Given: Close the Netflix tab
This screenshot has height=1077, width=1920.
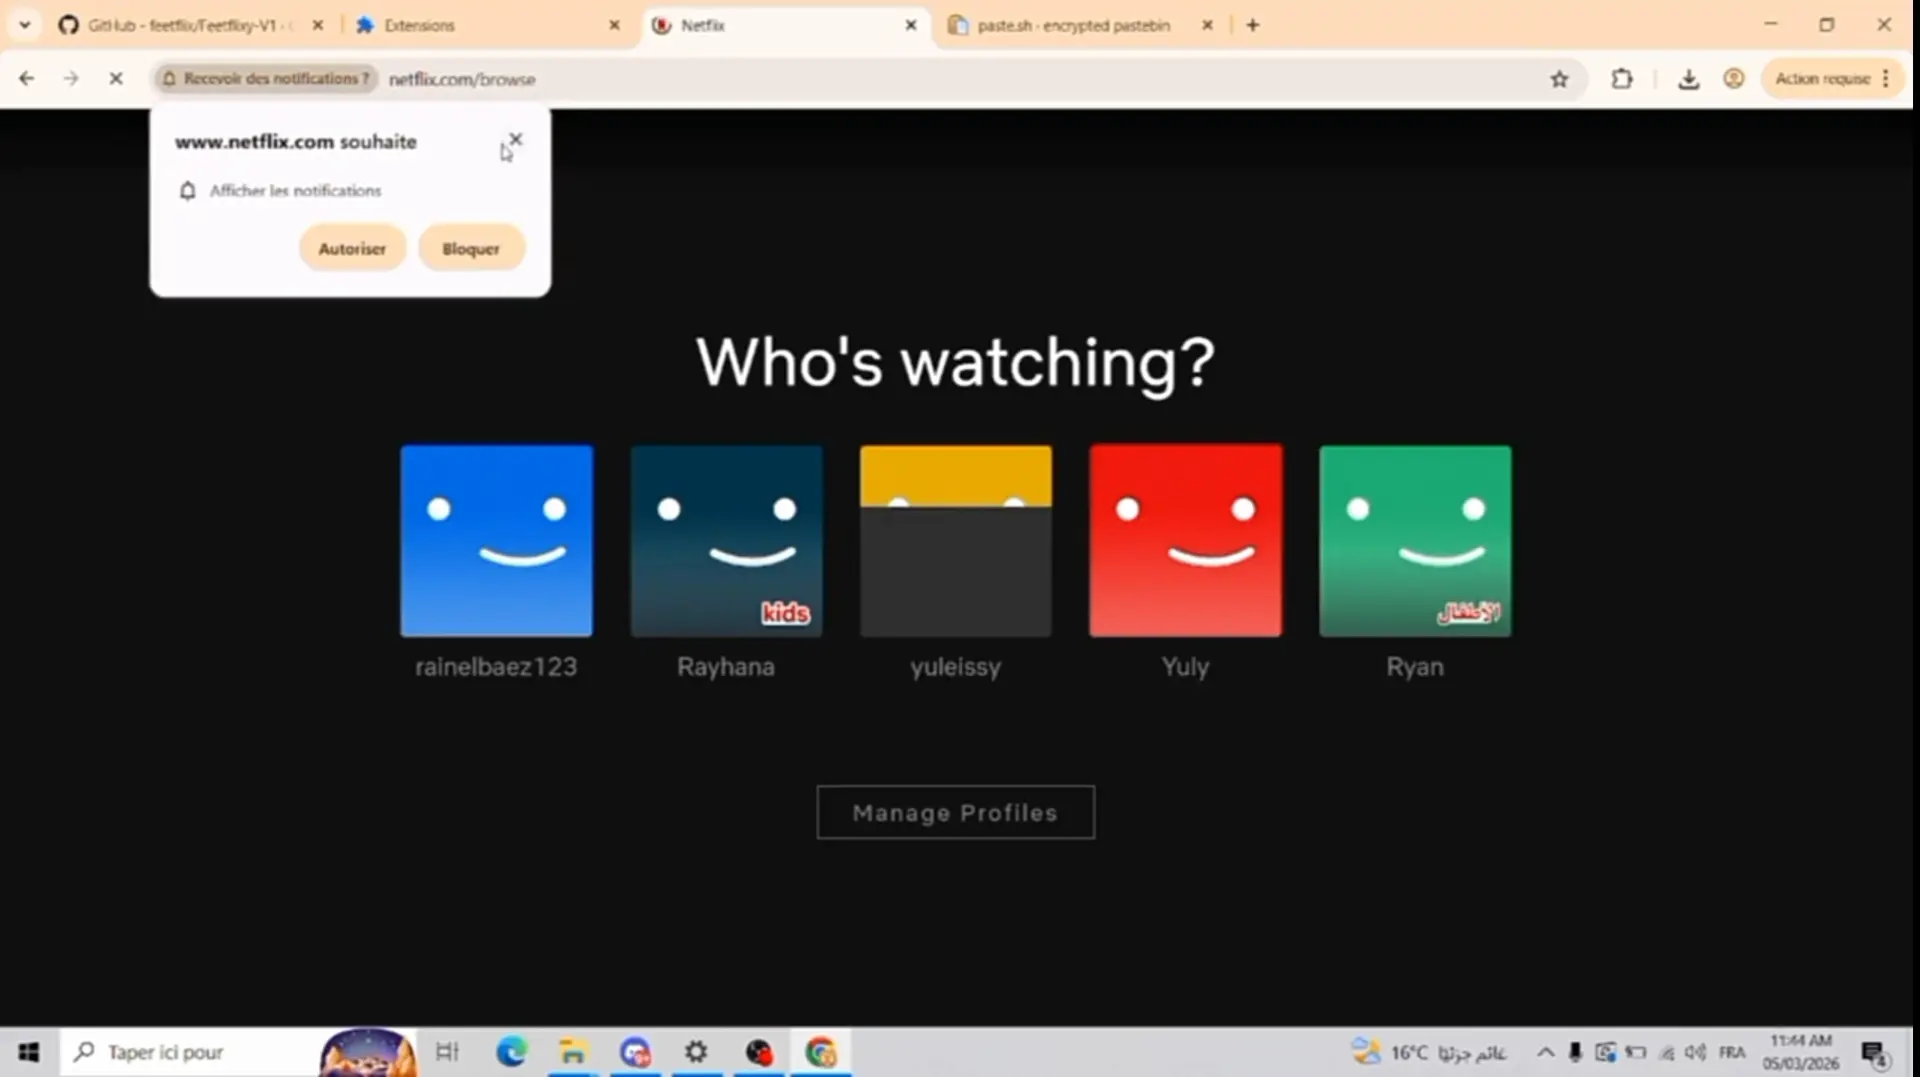Looking at the screenshot, I should (x=911, y=25).
